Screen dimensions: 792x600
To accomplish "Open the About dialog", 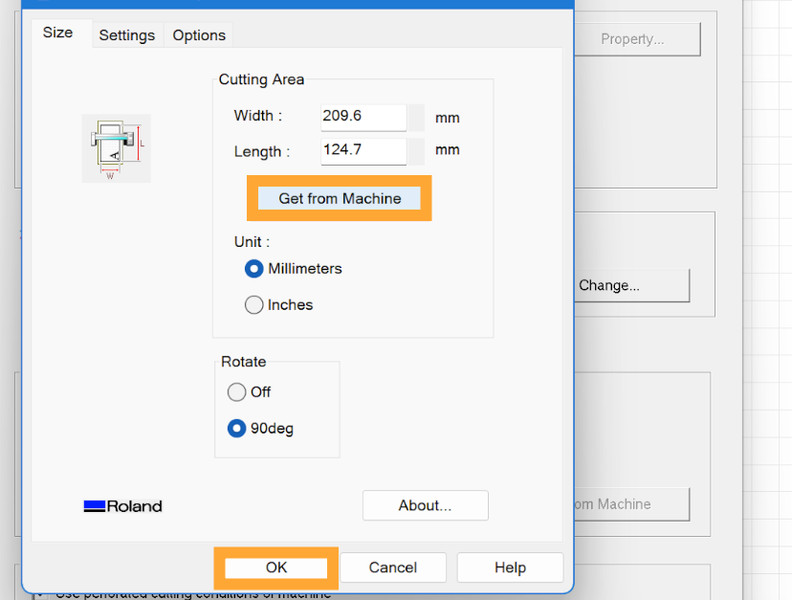I will [x=425, y=505].
